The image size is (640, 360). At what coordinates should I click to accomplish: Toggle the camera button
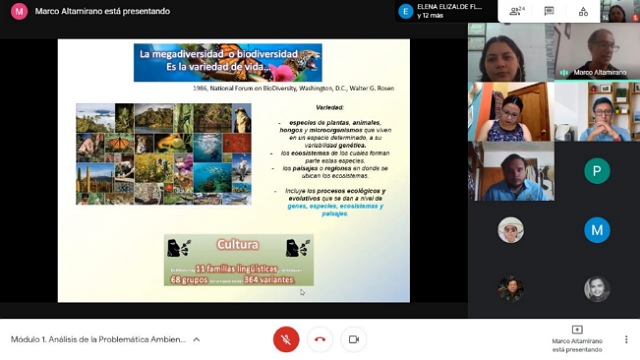coord(353,339)
